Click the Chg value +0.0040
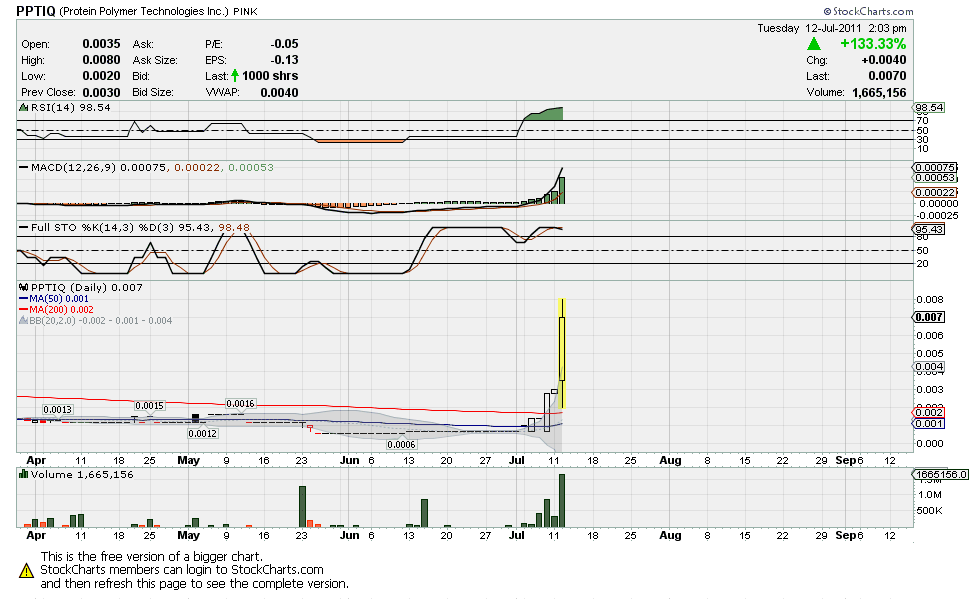The image size is (975, 600). (x=884, y=60)
